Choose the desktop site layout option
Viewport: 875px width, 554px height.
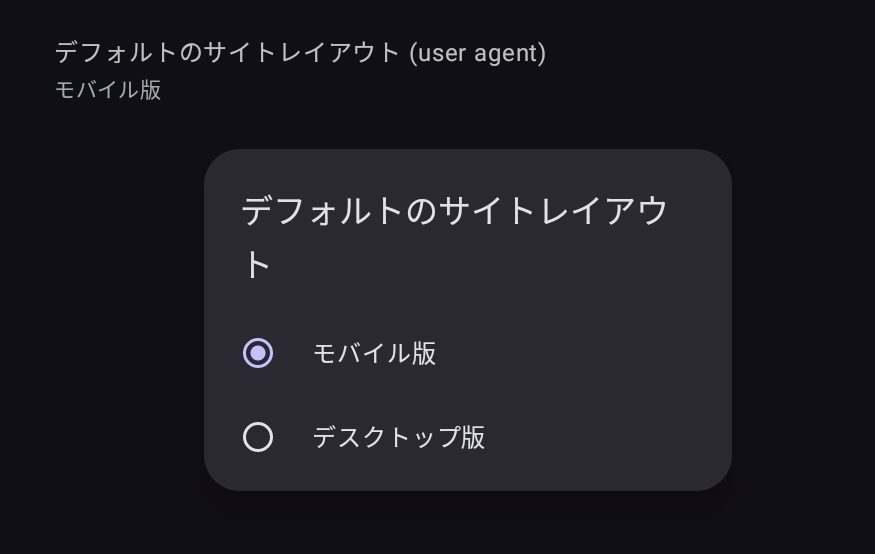point(398,437)
